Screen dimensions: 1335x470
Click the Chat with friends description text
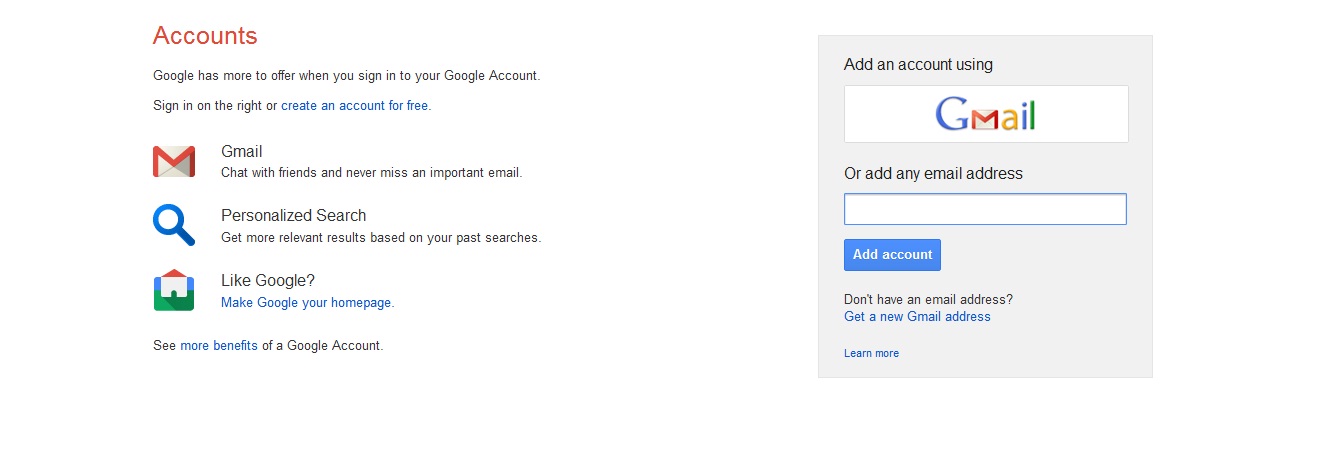coord(371,173)
